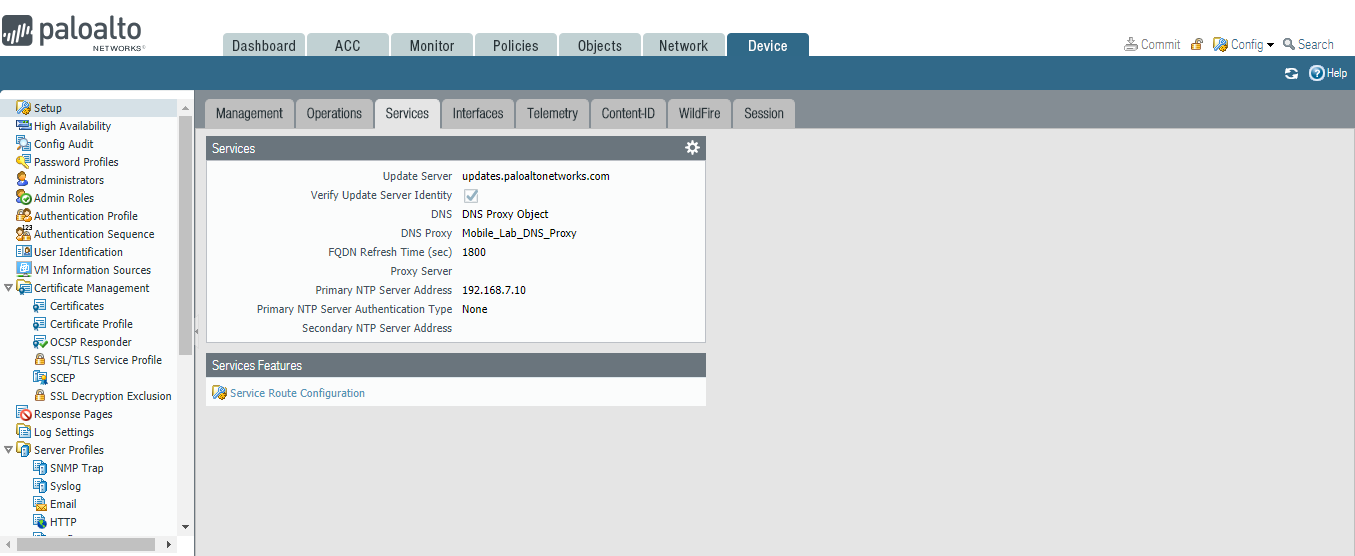The height and width of the screenshot is (556, 1355).
Task: Click the Commit link text
Action: (1161, 44)
